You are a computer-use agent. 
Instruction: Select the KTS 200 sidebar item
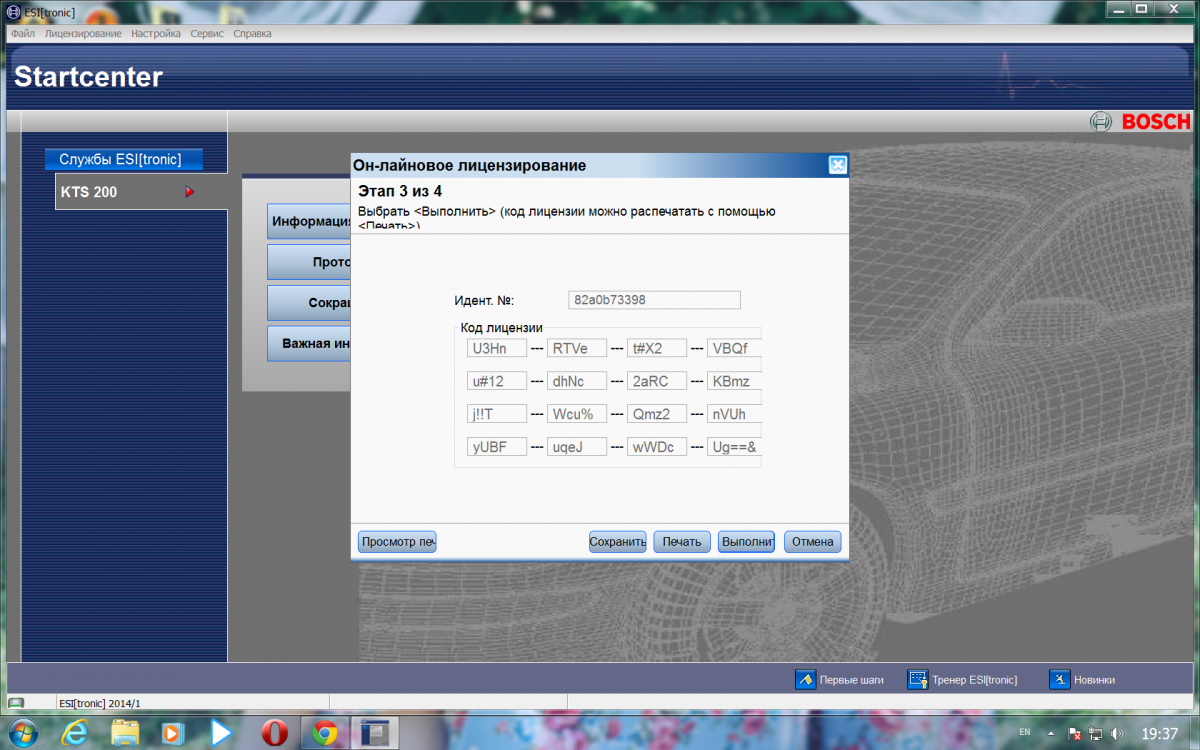click(140, 192)
